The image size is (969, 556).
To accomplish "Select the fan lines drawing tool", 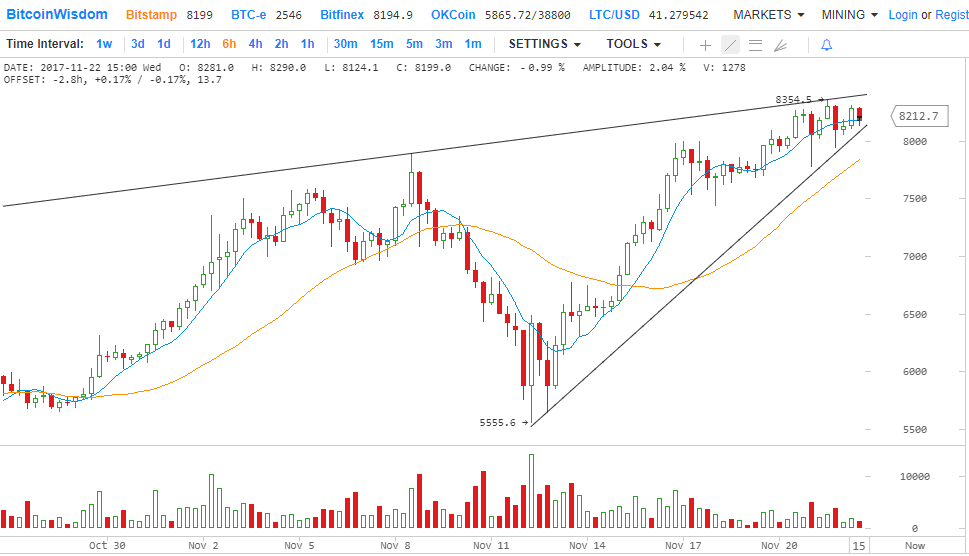I will point(781,45).
